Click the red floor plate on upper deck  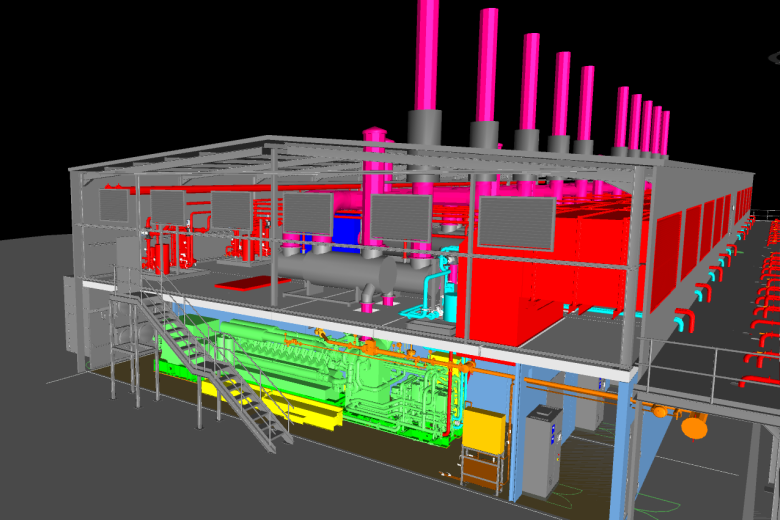[240, 282]
